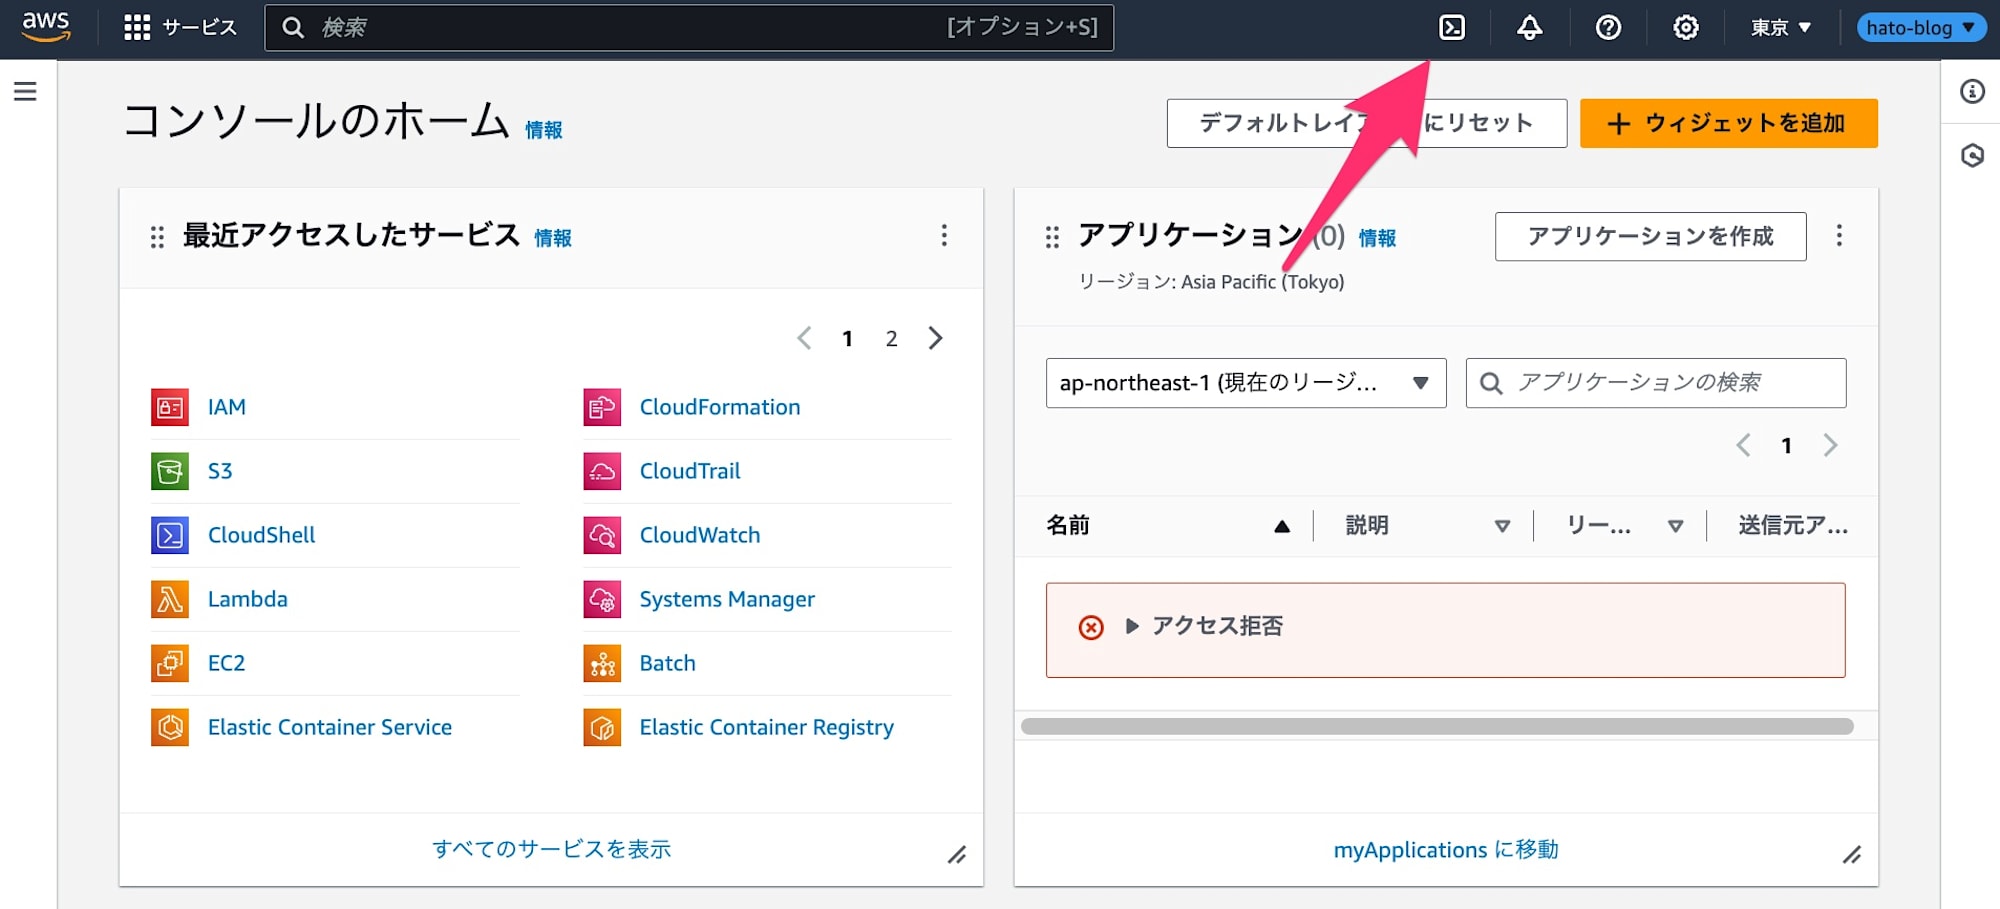The image size is (2000, 909).
Task: Open the hexagon icon on the right sidebar
Action: 1972,155
